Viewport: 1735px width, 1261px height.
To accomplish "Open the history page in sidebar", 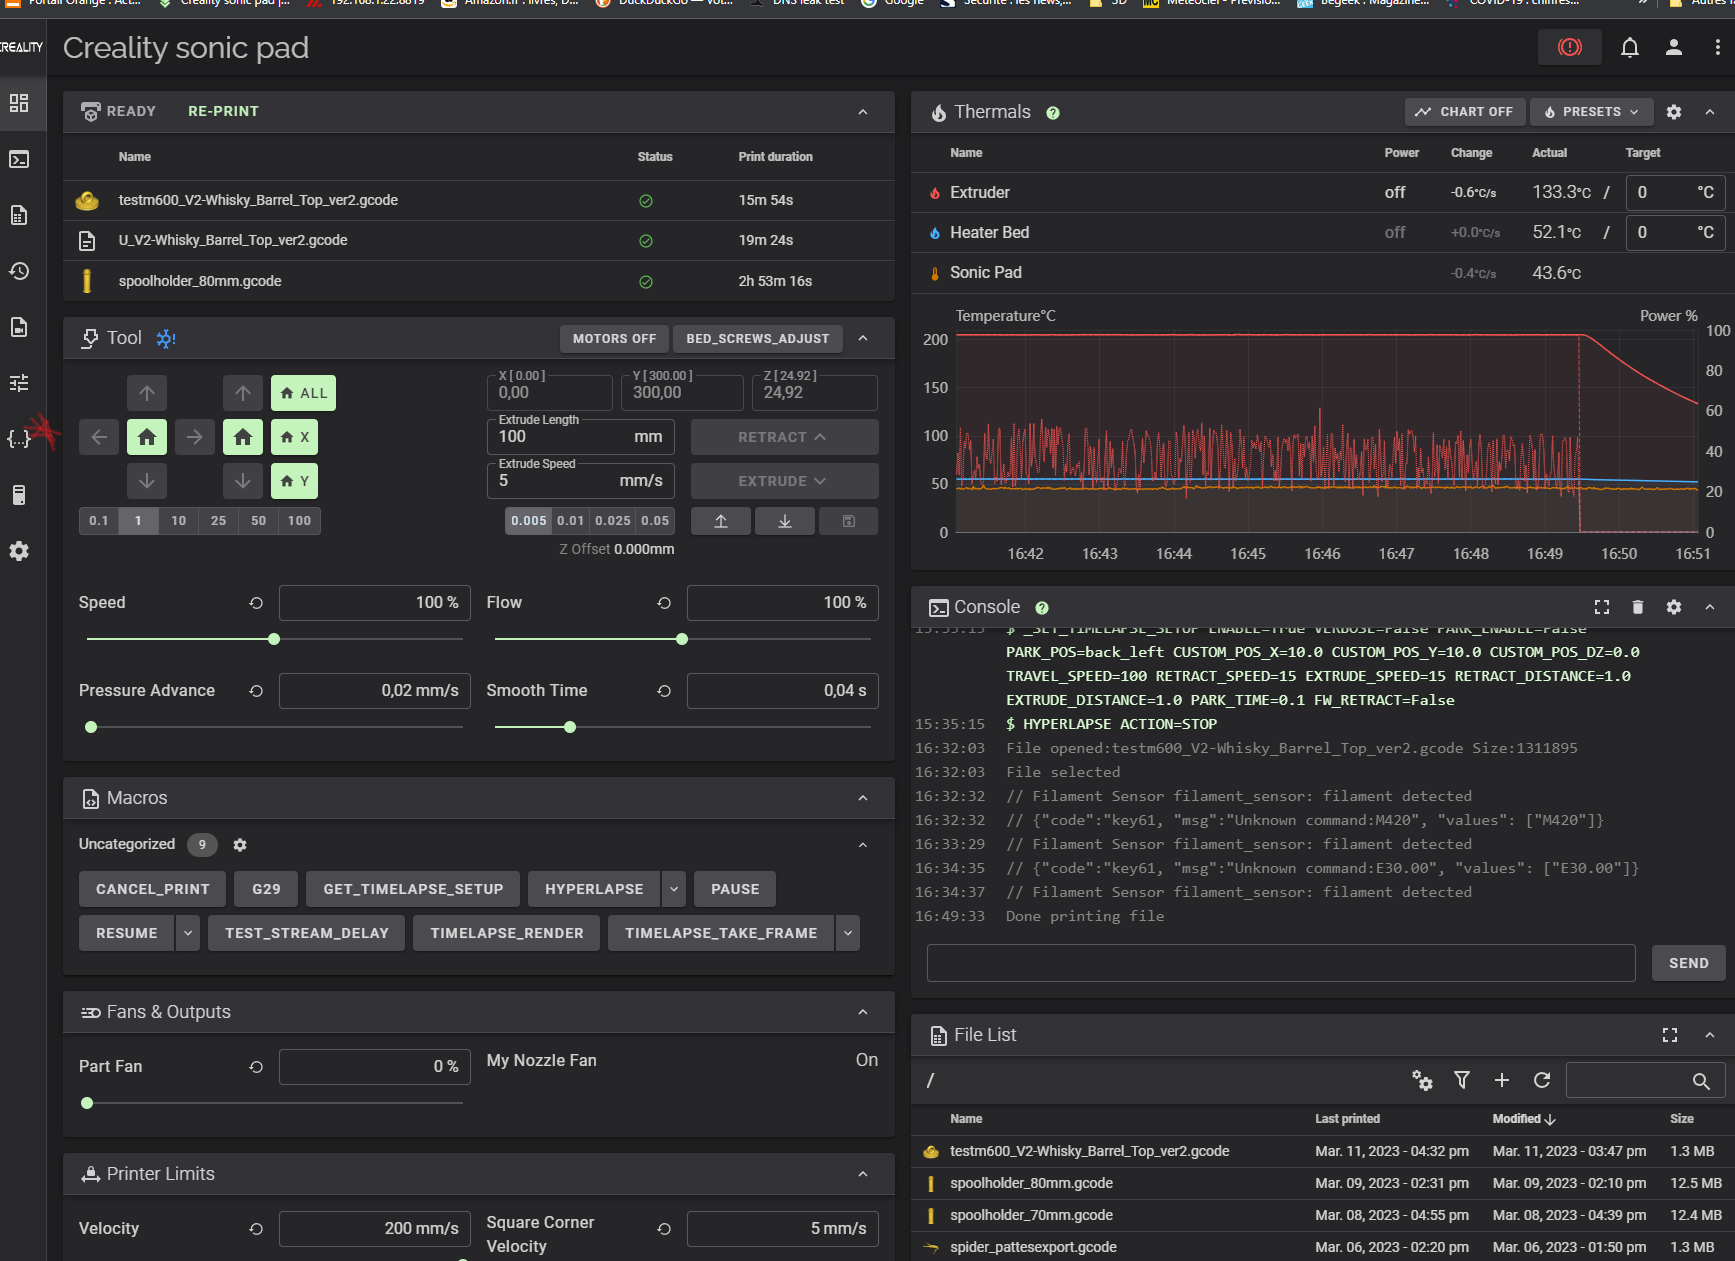I will point(19,271).
